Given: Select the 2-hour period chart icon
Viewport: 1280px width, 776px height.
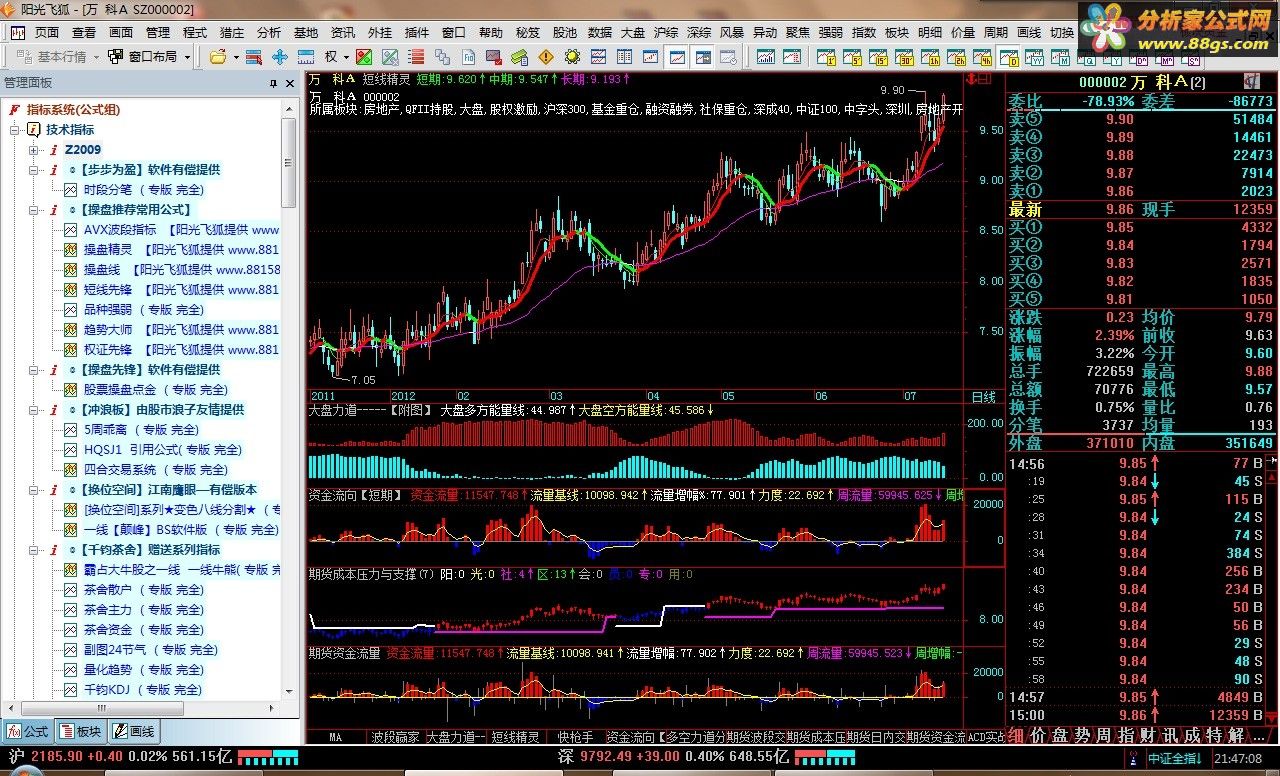Looking at the screenshot, I should 956,57.
